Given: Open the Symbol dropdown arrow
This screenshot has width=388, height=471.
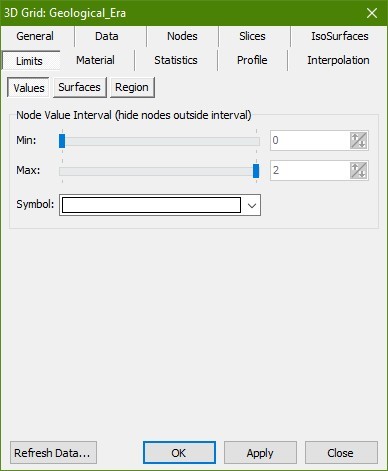Looking at the screenshot, I should pos(252,205).
